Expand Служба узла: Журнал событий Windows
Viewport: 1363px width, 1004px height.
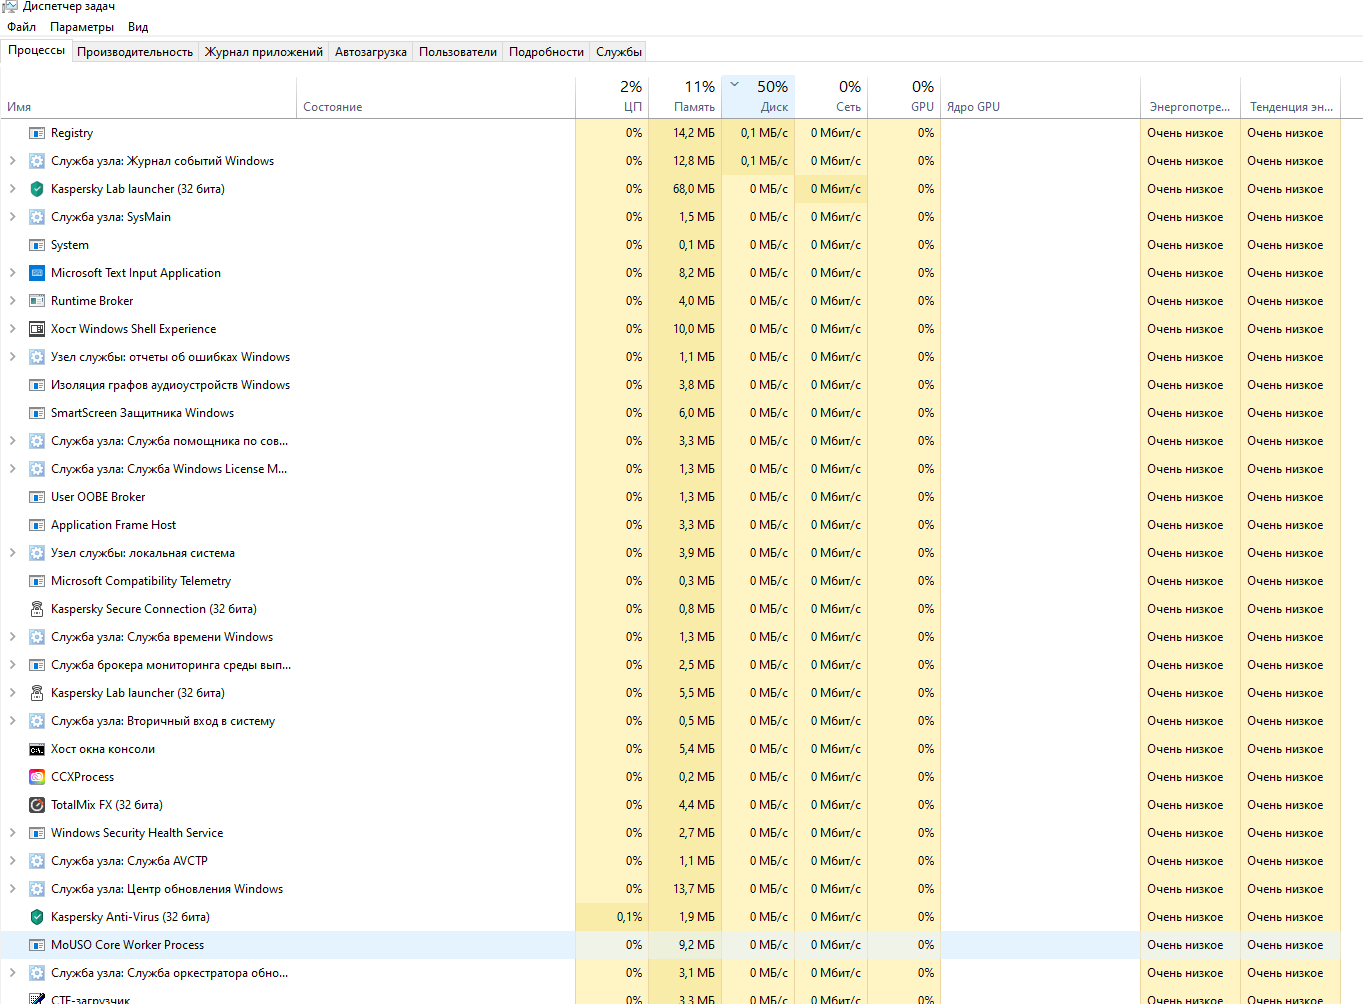click(x=12, y=161)
